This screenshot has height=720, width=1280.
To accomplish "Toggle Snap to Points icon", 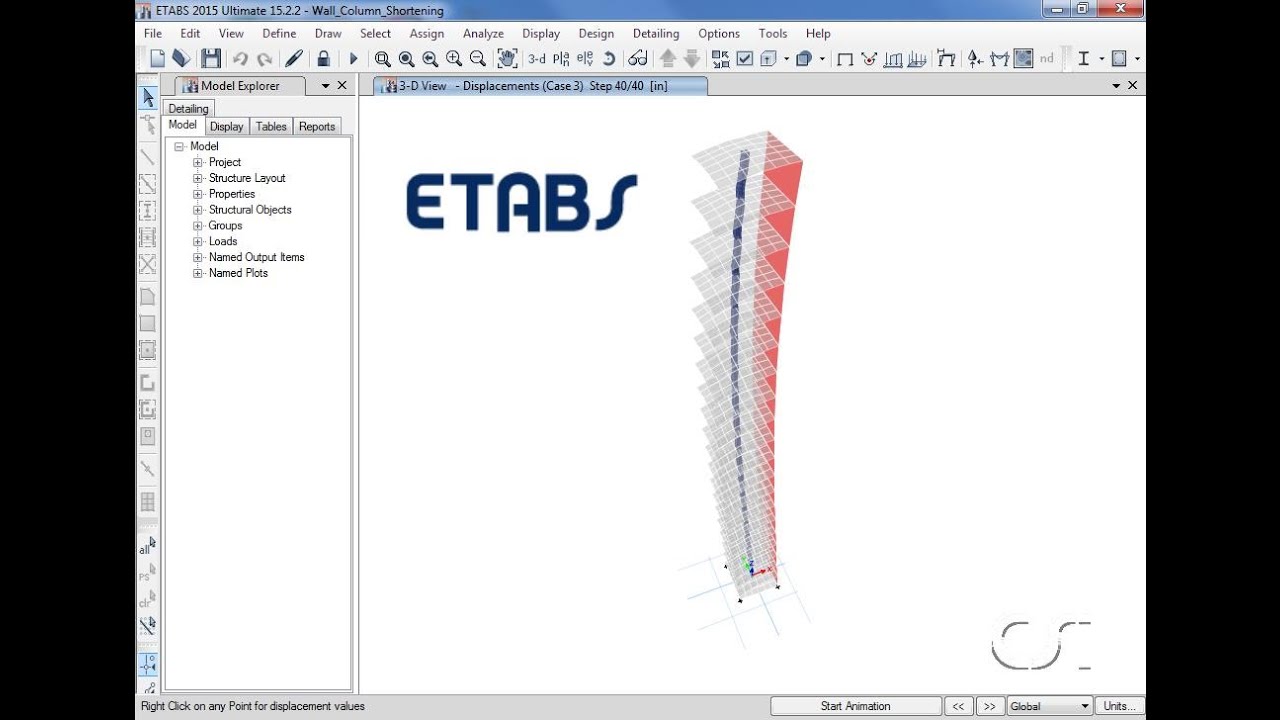I will click(148, 664).
